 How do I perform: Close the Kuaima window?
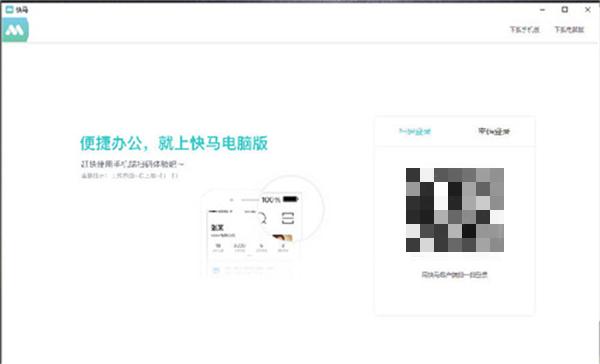click(x=588, y=10)
